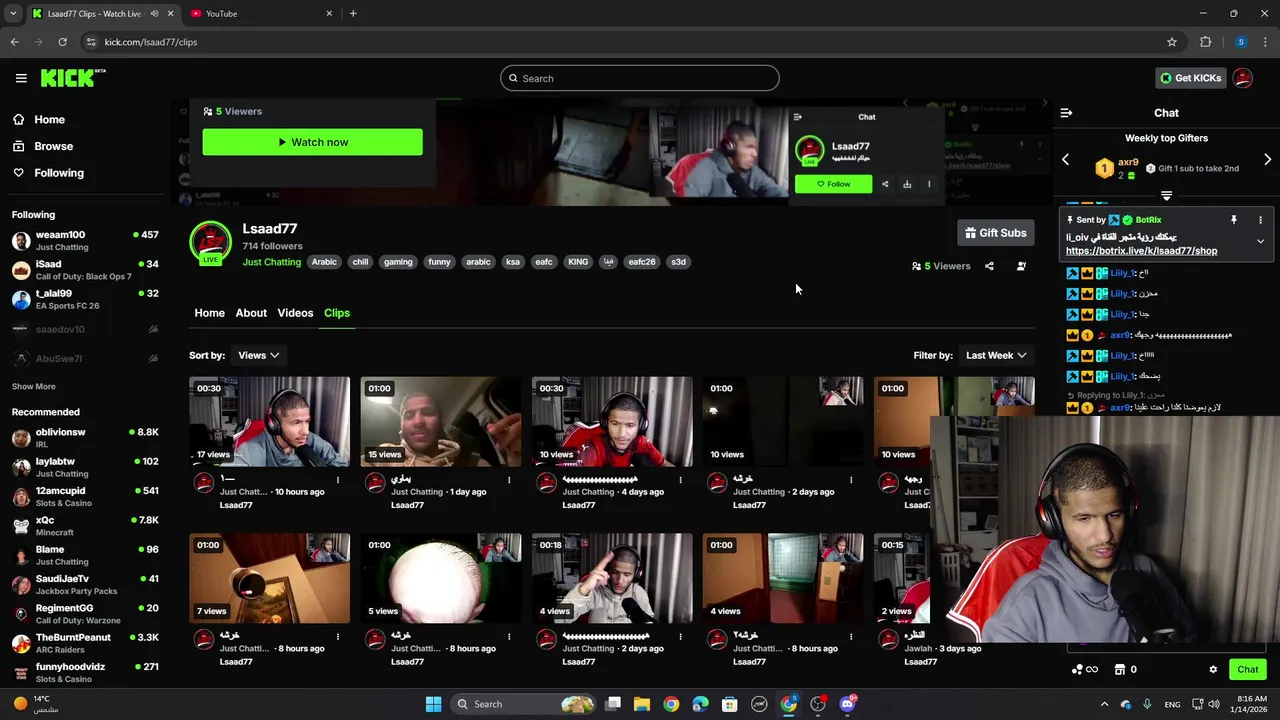The height and width of the screenshot is (720, 1280).
Task: Open new browser tab
Action: pyautogui.click(x=353, y=14)
